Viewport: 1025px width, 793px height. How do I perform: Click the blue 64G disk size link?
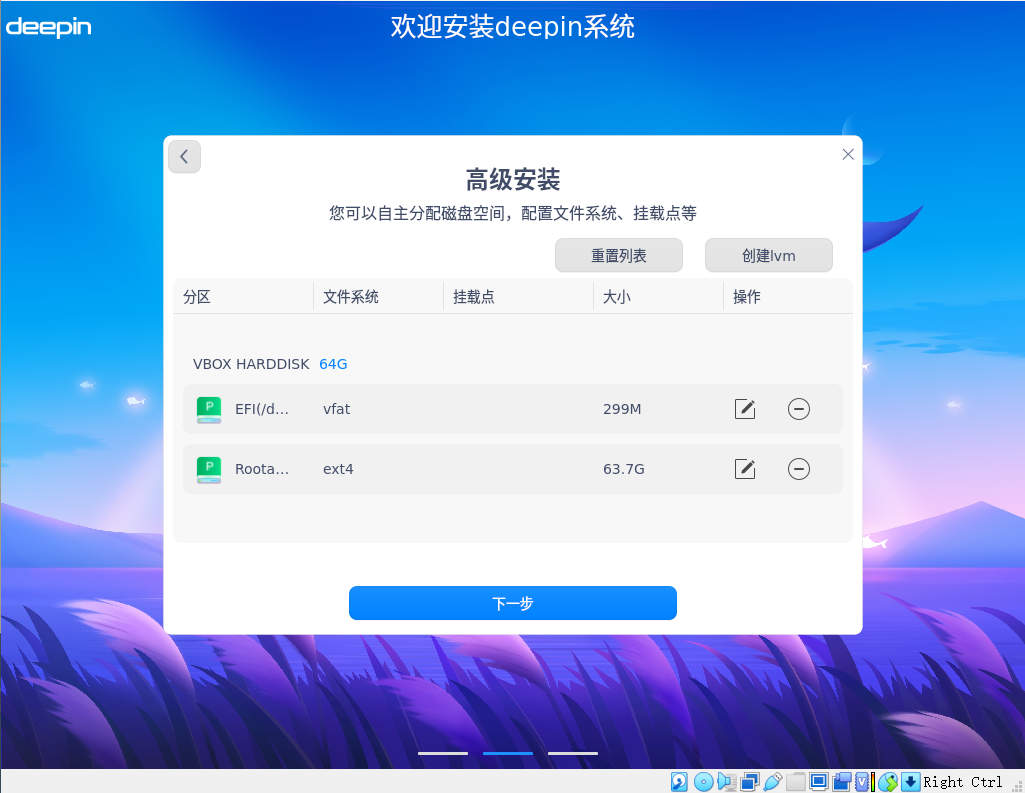[x=333, y=364]
